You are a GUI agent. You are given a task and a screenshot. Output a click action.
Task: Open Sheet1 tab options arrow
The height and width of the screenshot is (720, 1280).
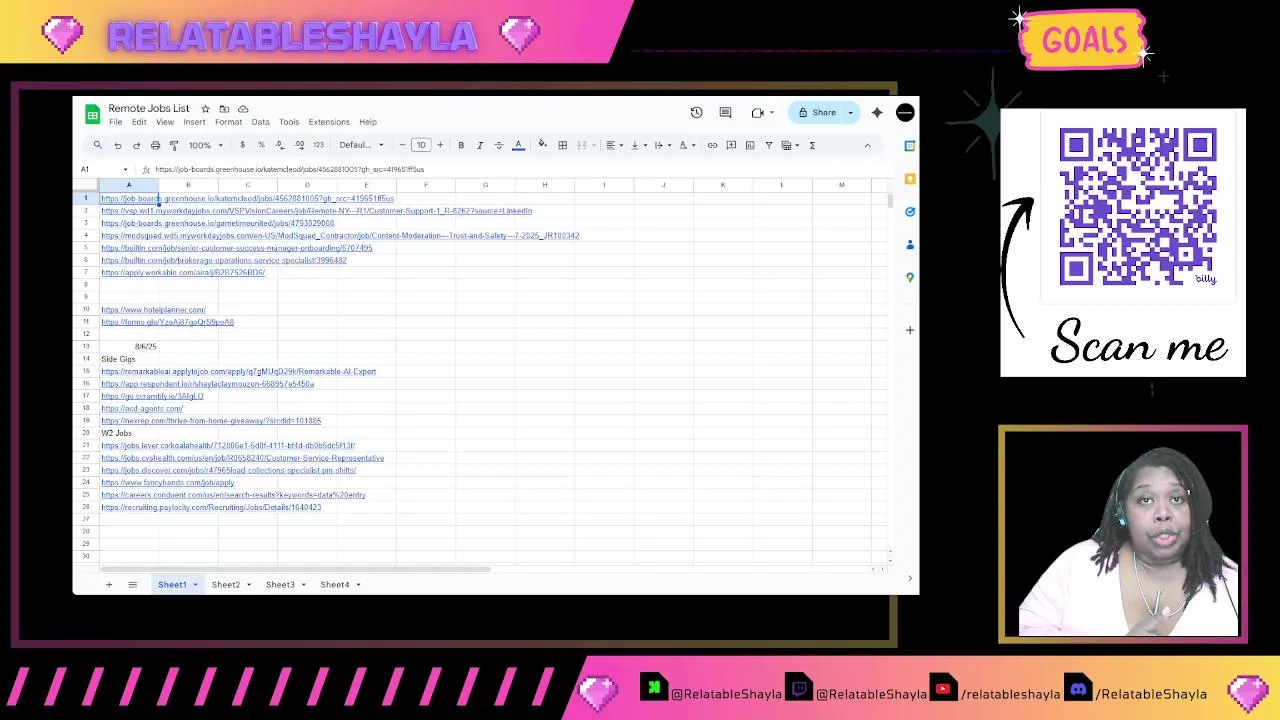click(196, 584)
